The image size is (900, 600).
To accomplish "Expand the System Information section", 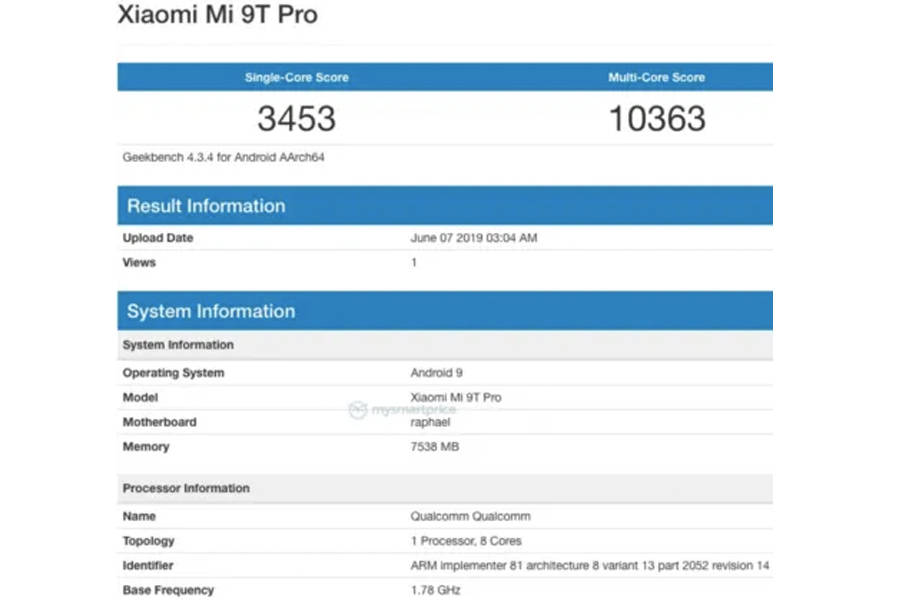I will (x=210, y=311).
